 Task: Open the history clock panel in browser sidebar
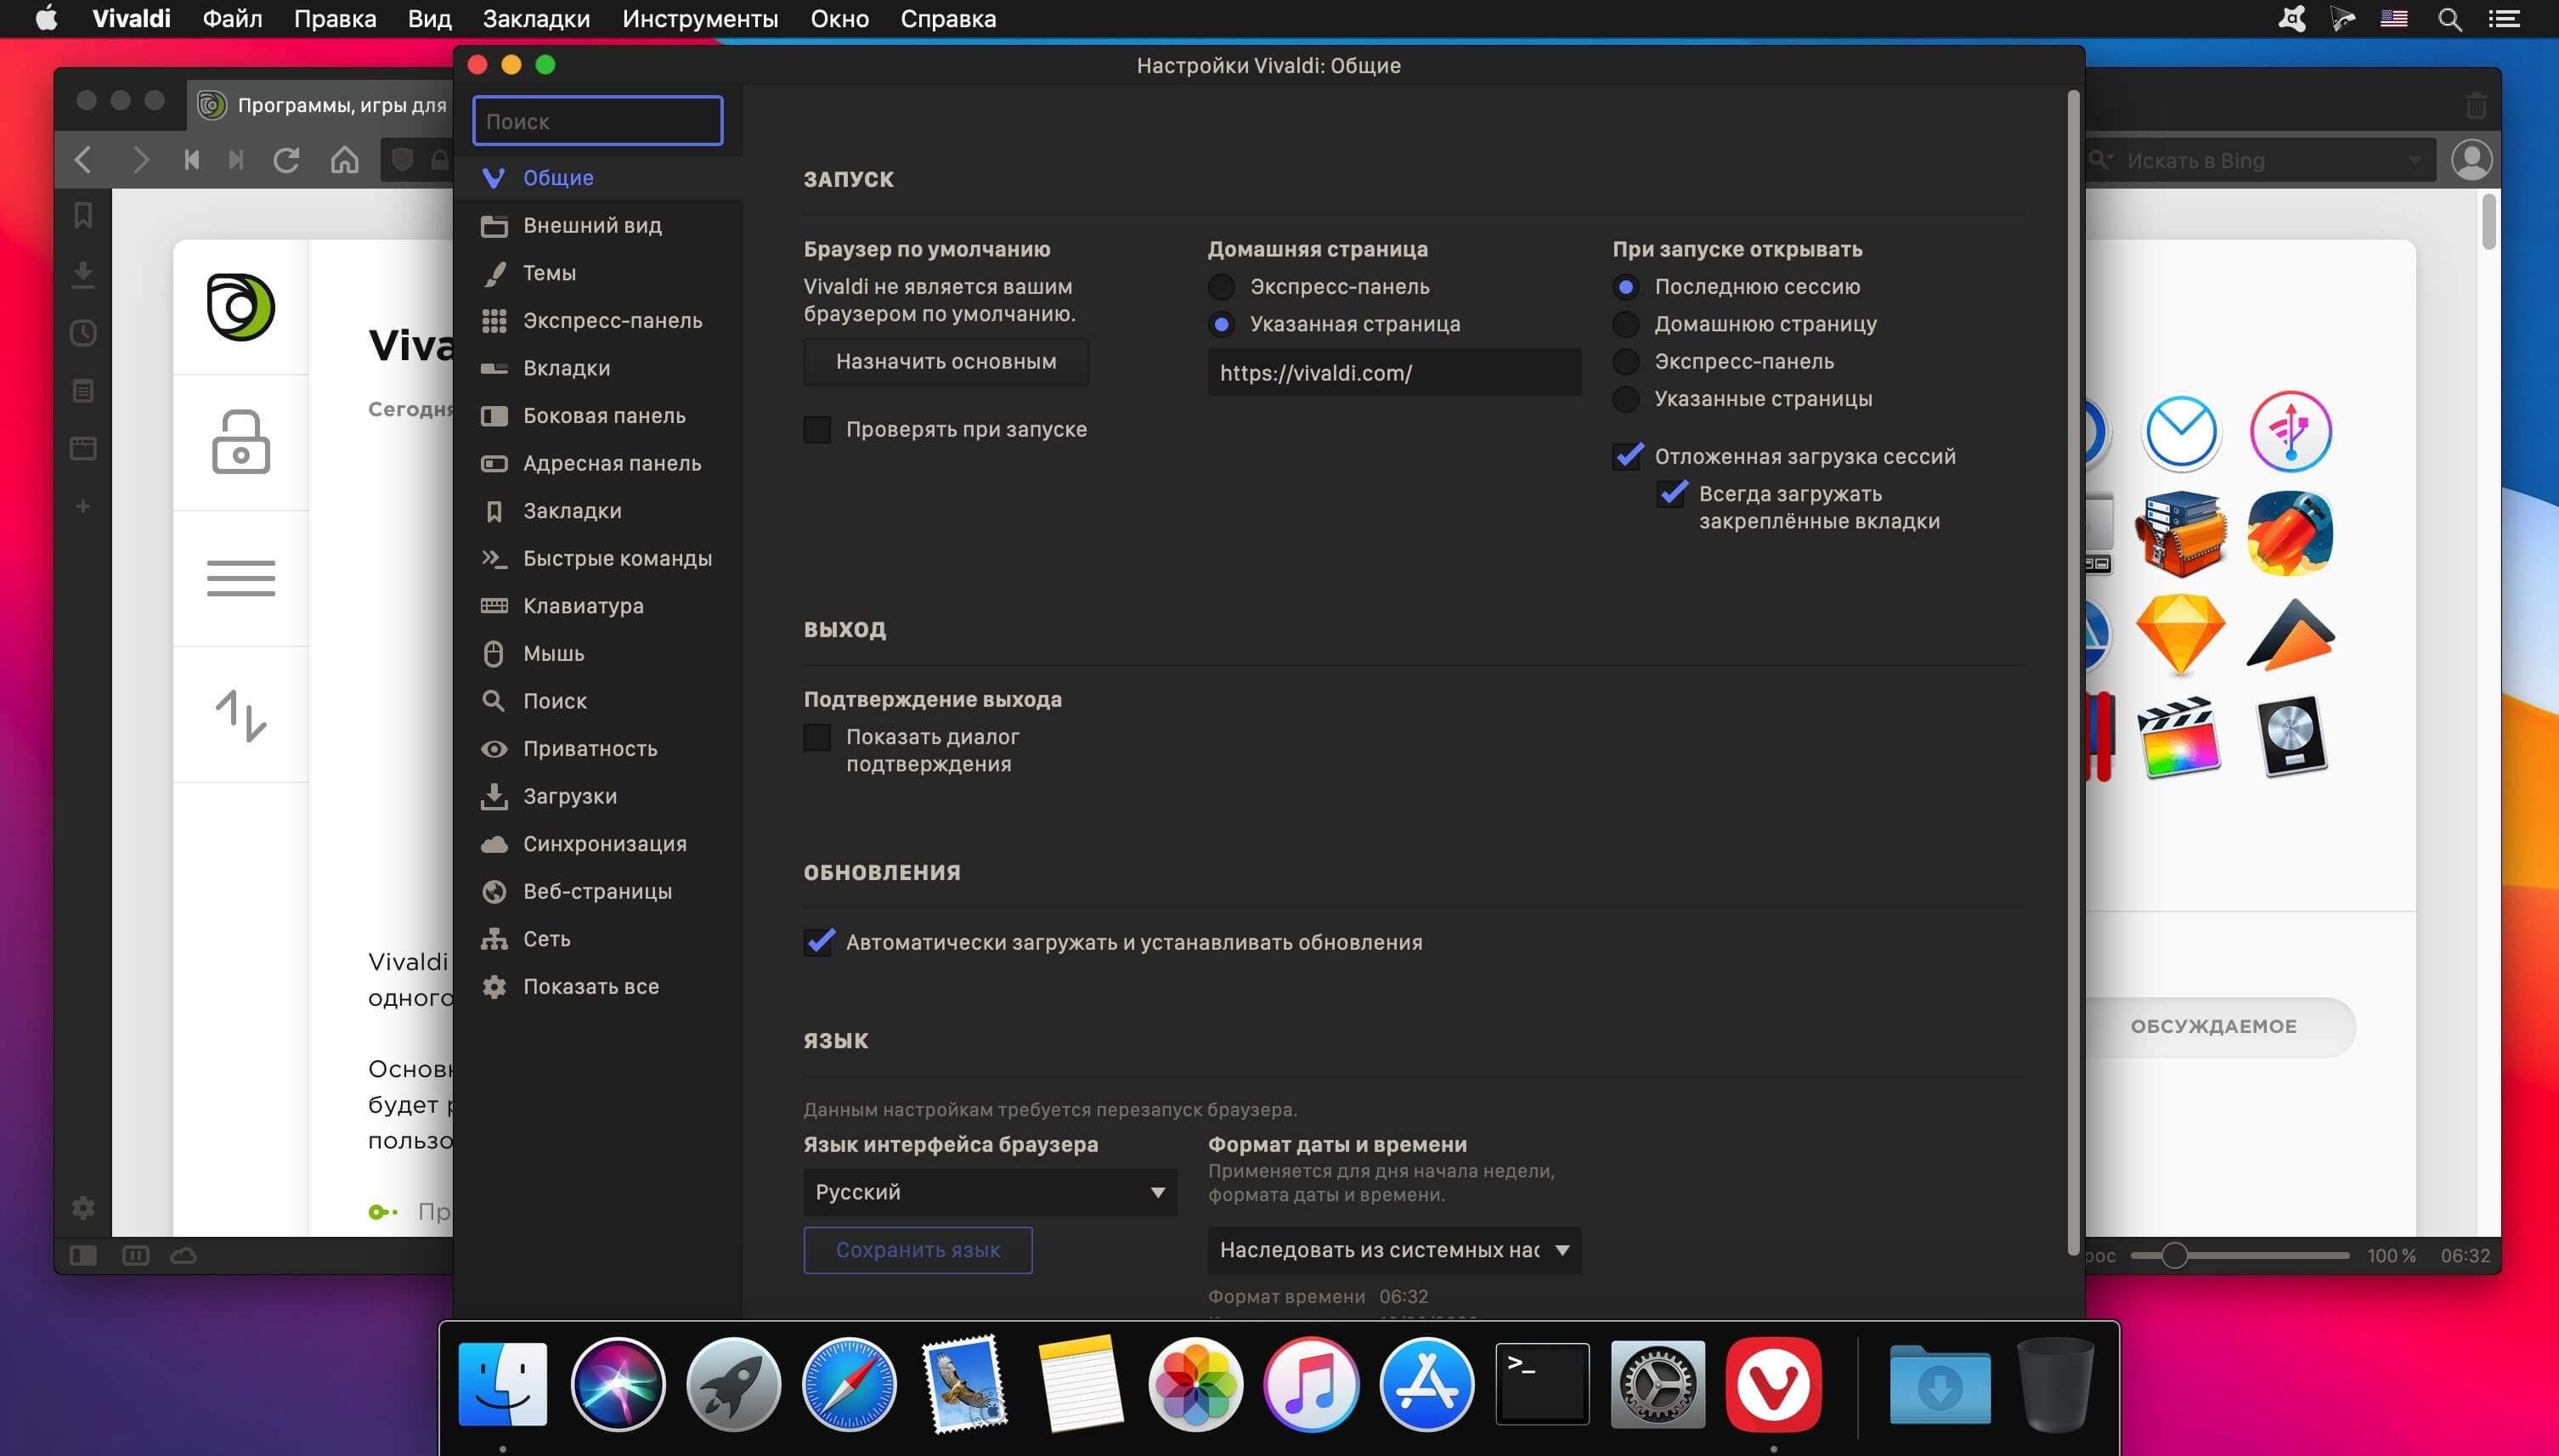click(83, 332)
